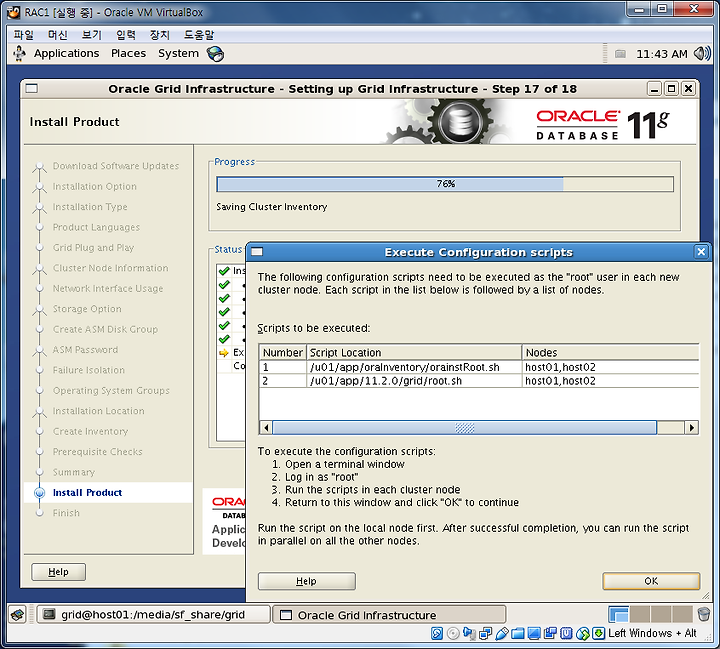Click Help button in the installer window
Screen dimensions: 720x649
(58, 572)
